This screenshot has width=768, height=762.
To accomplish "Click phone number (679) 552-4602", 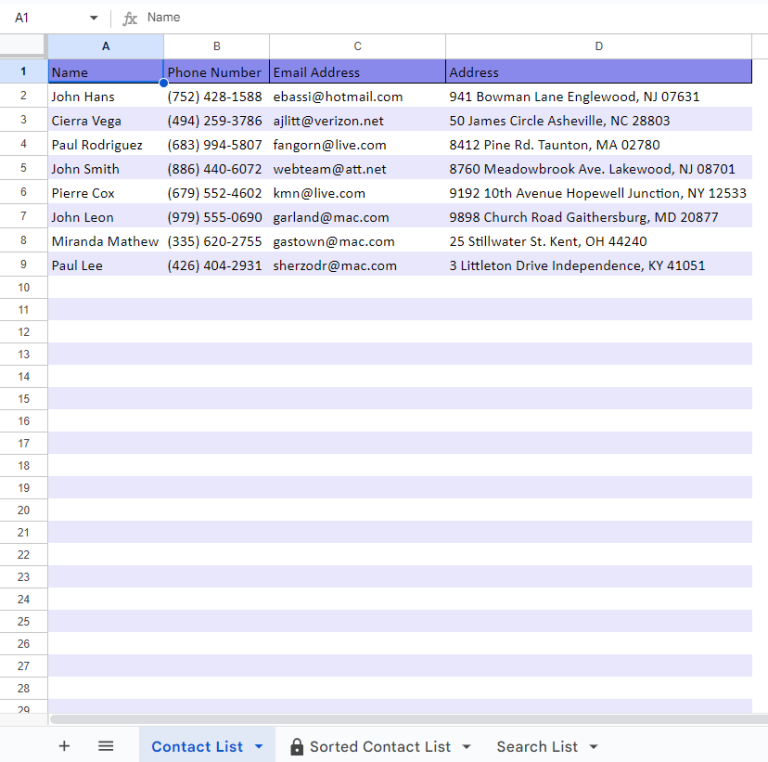I will pos(216,192).
